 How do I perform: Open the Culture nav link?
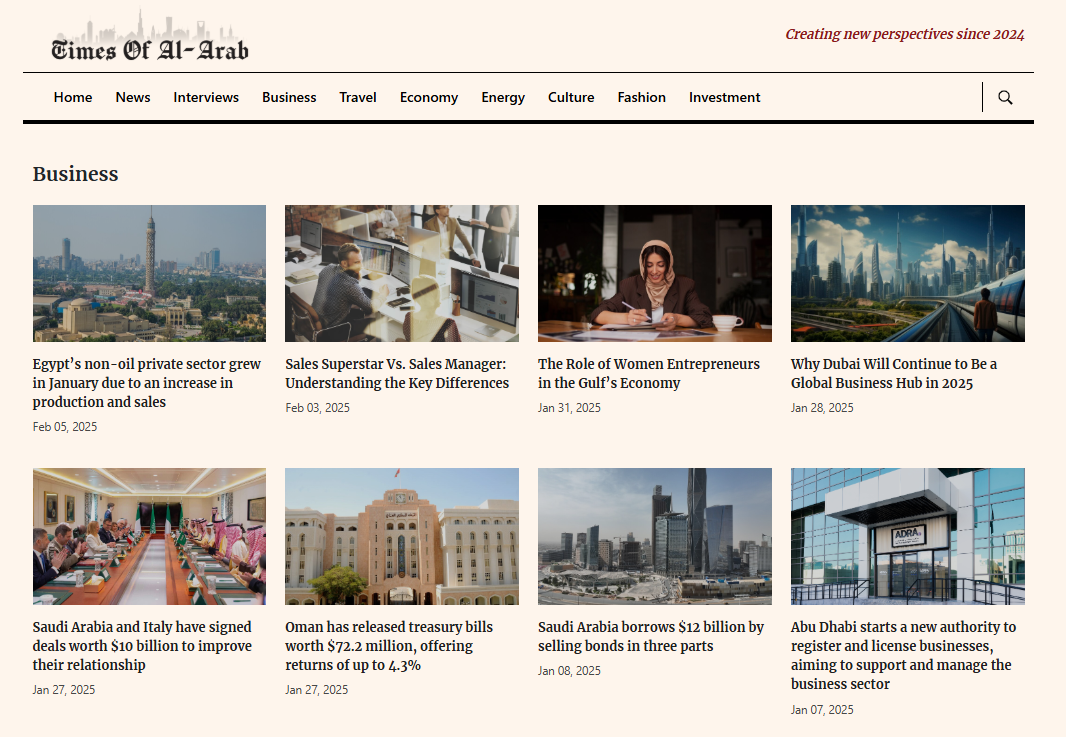point(571,97)
